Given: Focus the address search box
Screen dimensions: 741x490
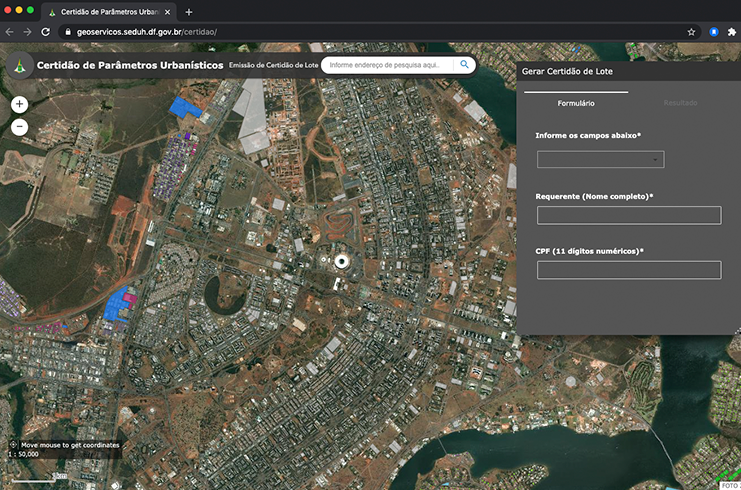Looking at the screenshot, I should [387, 65].
